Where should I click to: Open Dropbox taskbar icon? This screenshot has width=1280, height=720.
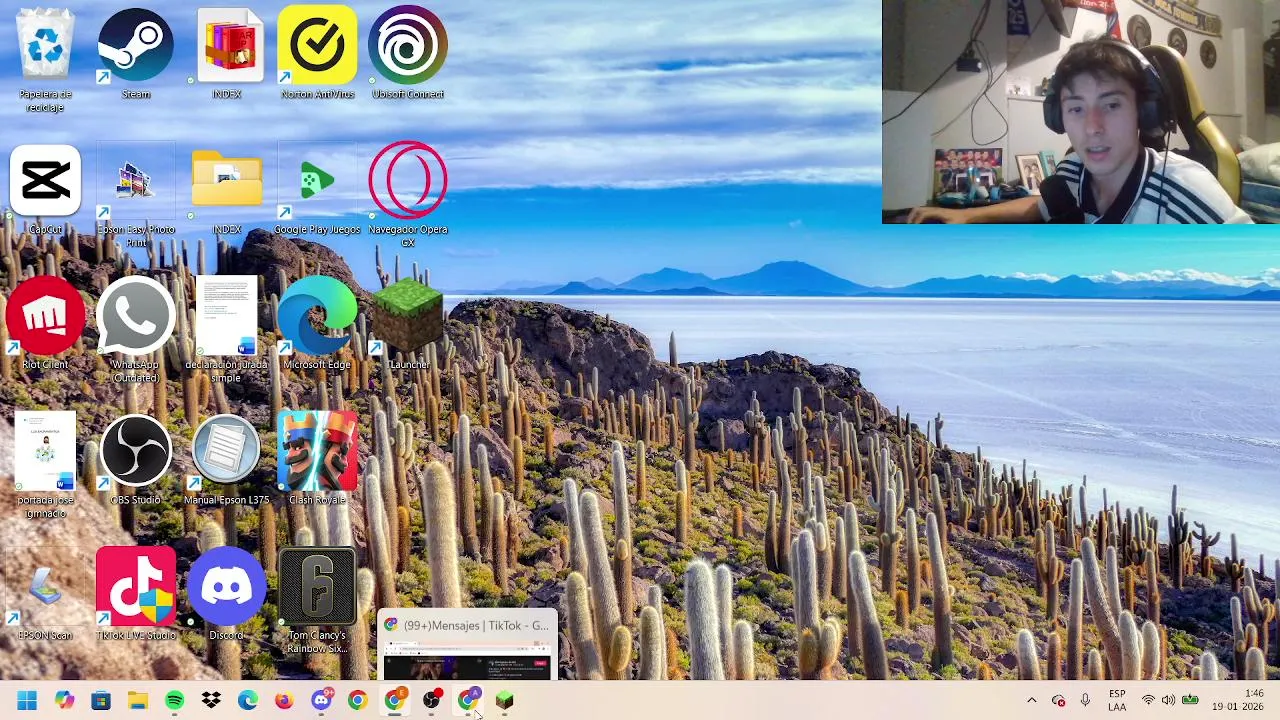(211, 701)
